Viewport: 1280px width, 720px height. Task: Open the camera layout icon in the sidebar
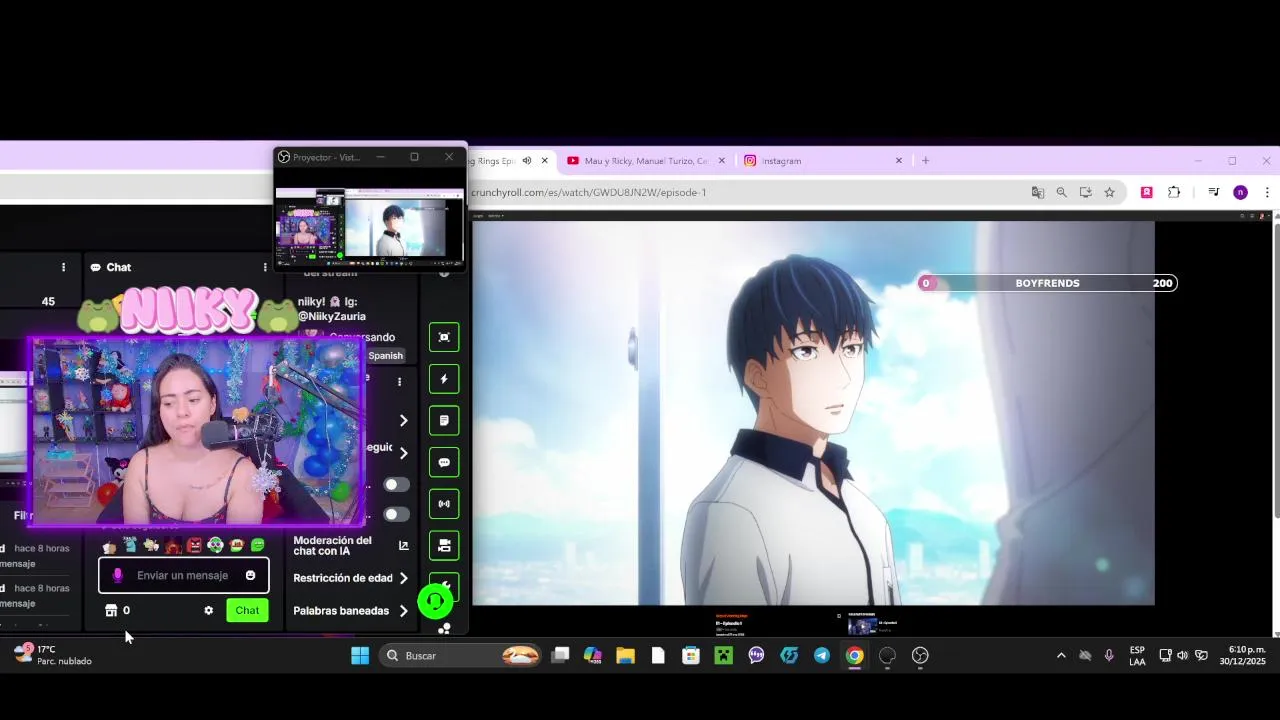tap(444, 546)
